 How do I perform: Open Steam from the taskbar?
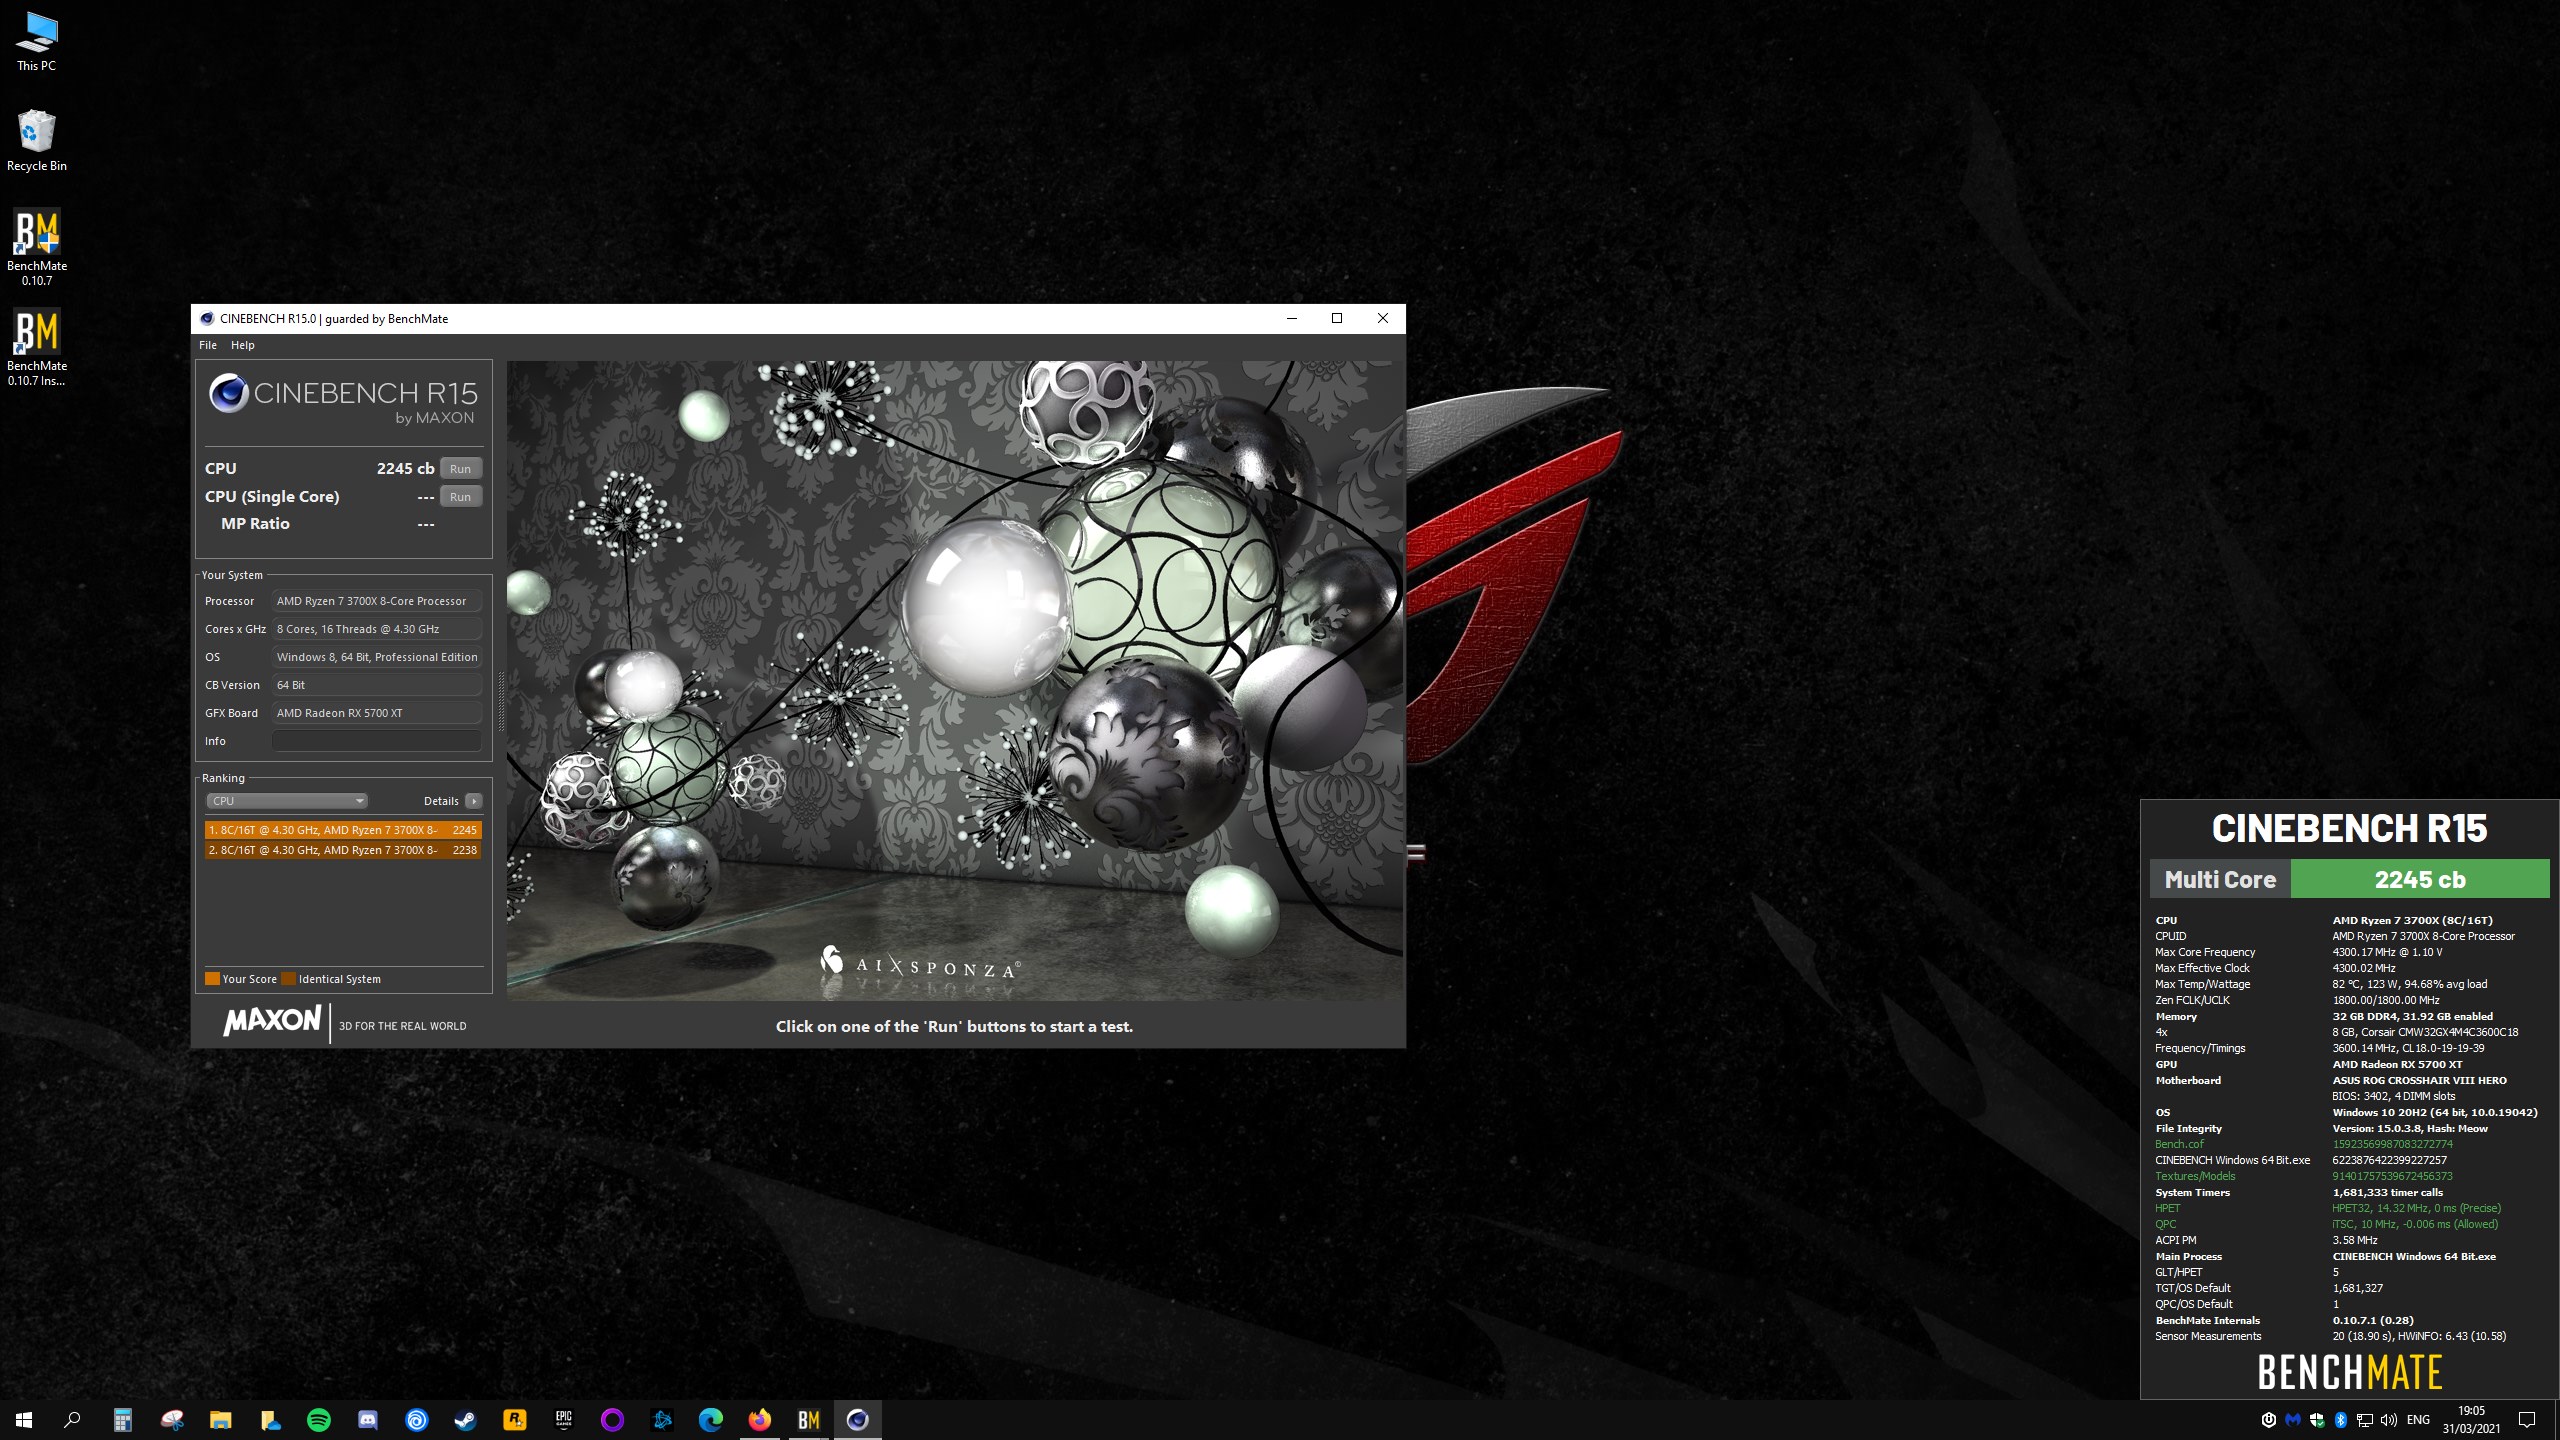coord(466,1420)
